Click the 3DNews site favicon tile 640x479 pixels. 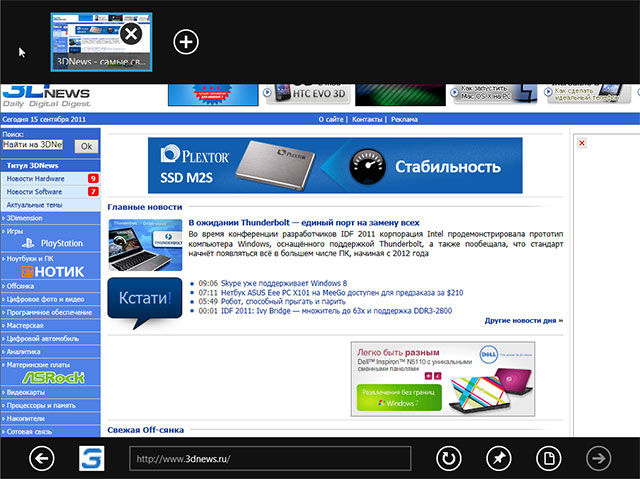[91, 458]
